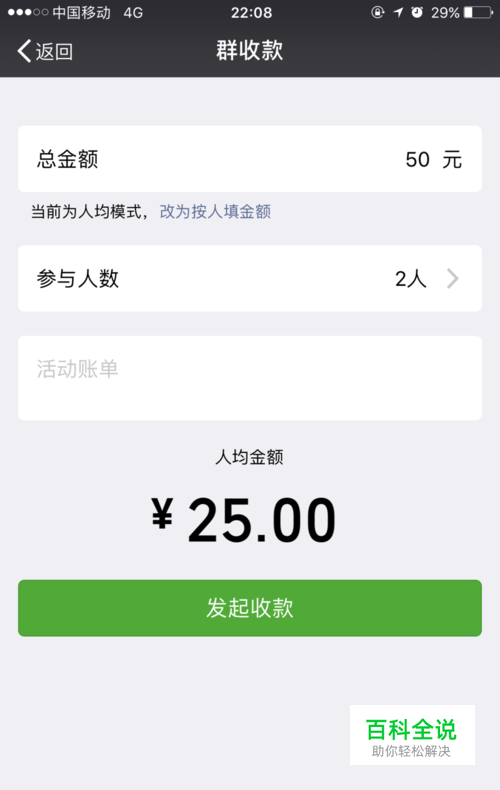Tap the 百科全说 watermark logo
This screenshot has height=790, width=500.
click(x=412, y=735)
